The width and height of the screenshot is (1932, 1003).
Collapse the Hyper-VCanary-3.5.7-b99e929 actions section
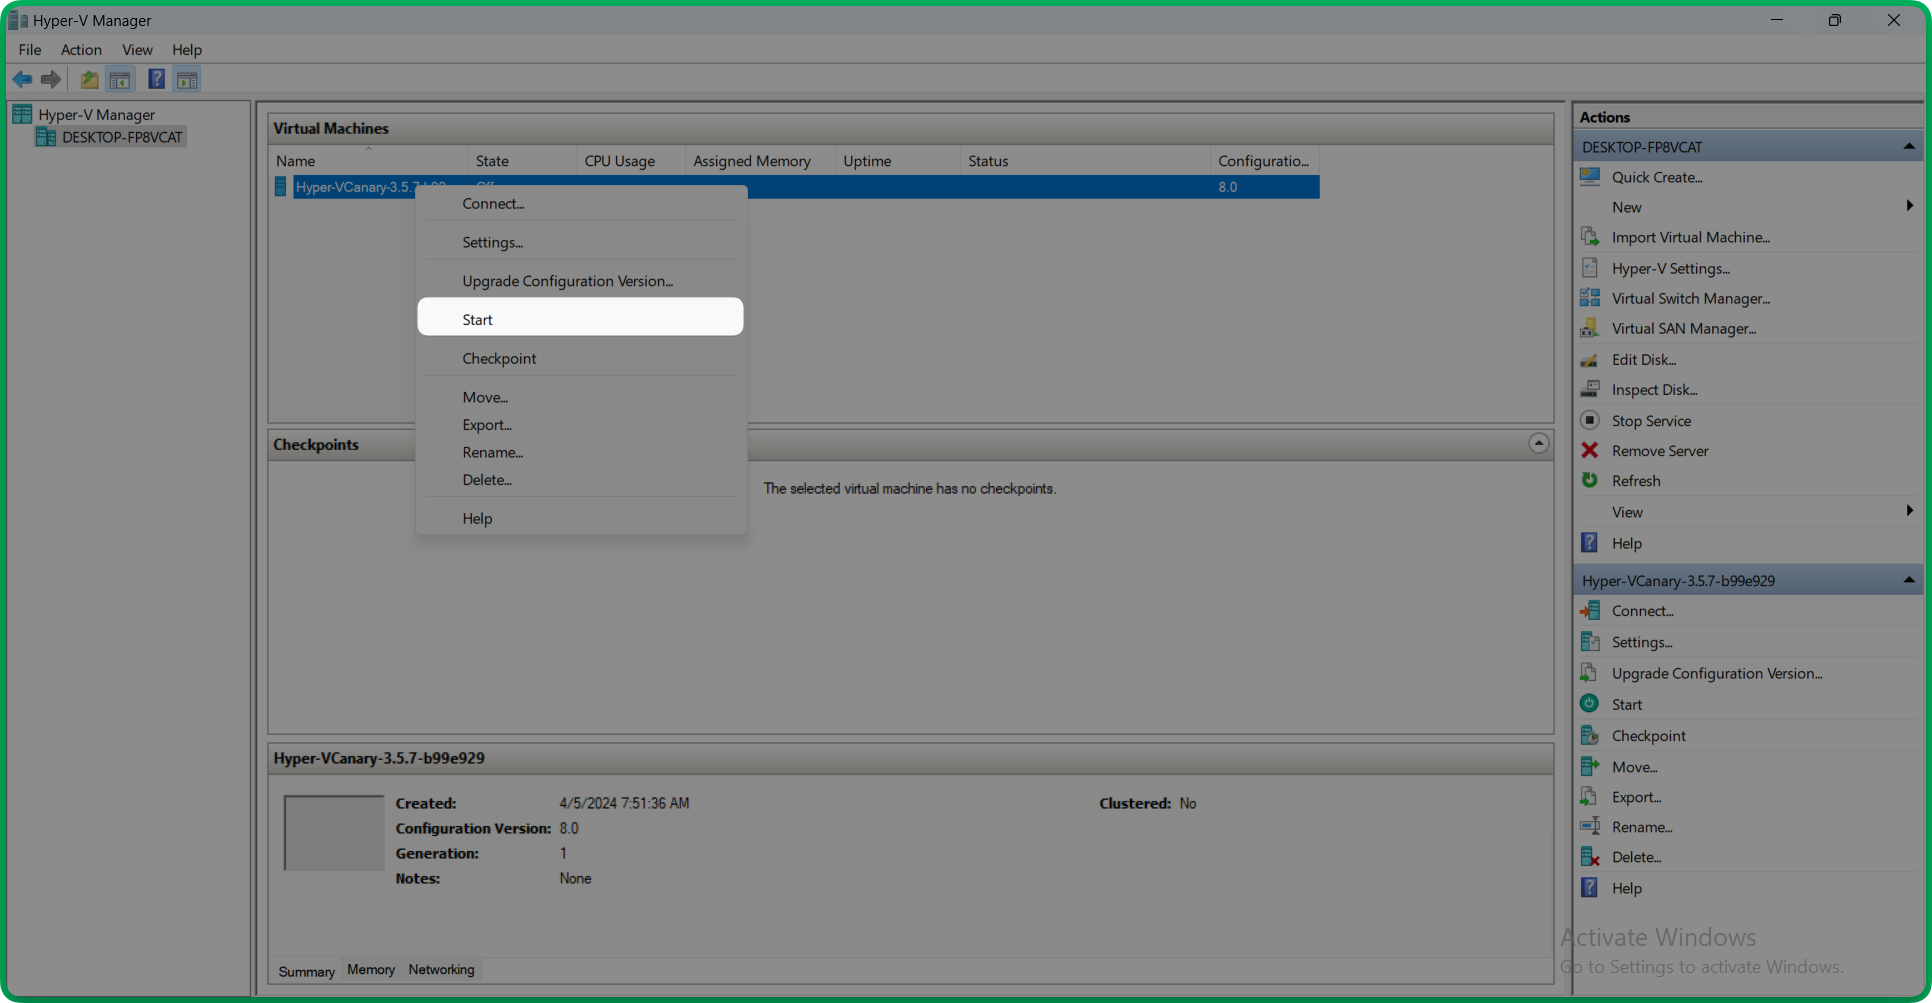pos(1909,580)
